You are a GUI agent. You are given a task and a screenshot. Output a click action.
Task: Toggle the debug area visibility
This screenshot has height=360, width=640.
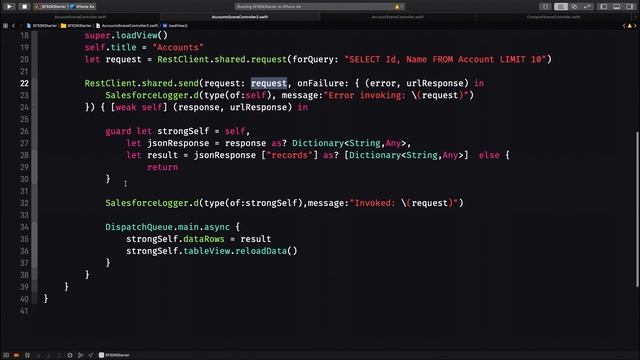617,7
